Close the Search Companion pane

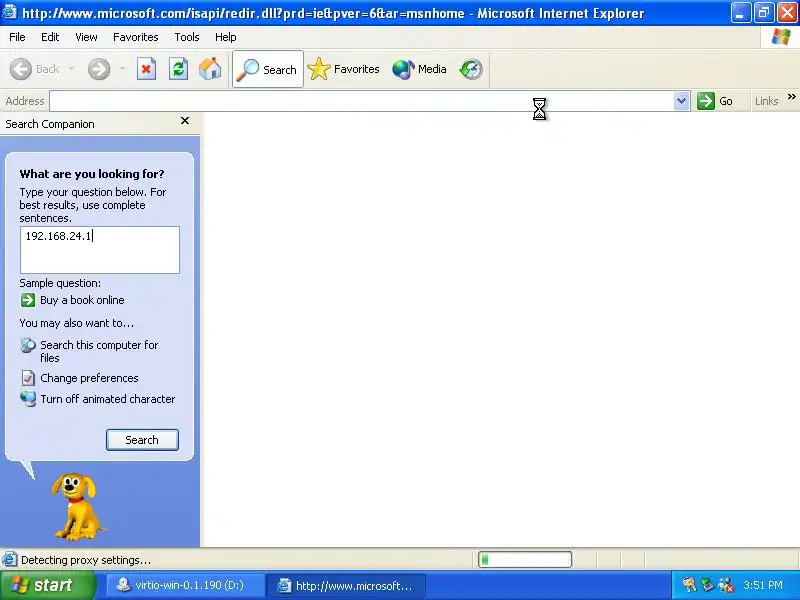click(185, 121)
